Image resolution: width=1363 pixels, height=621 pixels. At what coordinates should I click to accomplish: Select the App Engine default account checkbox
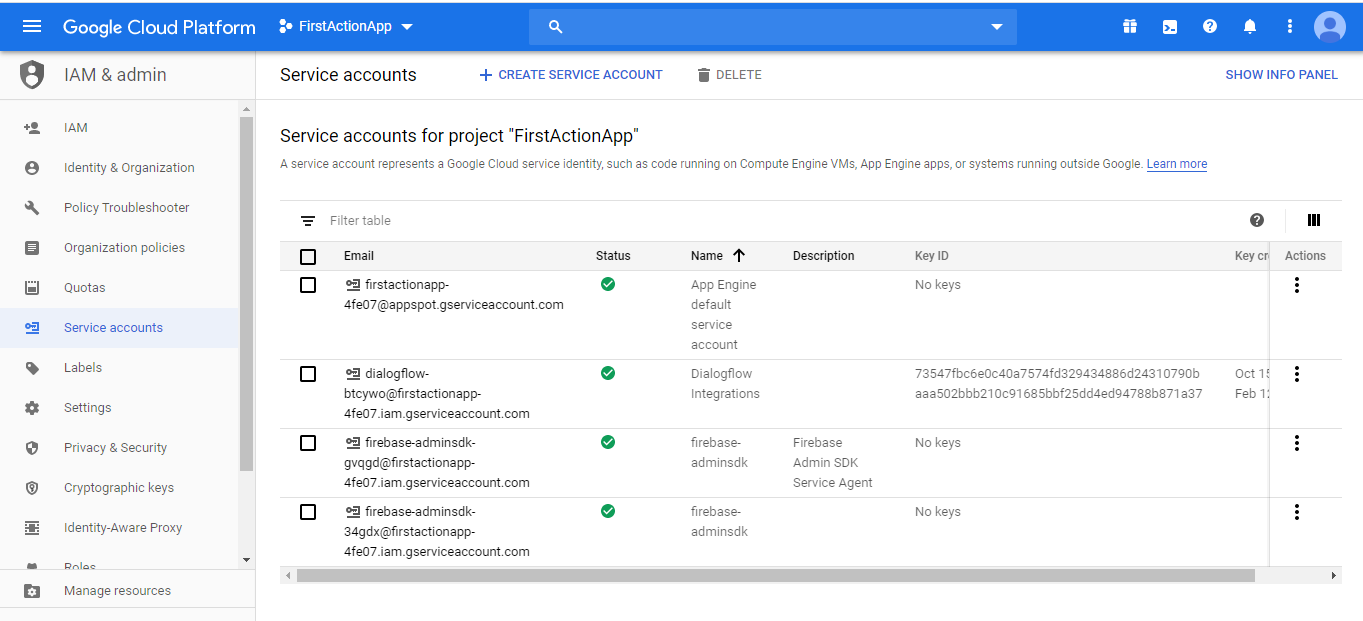coord(308,285)
